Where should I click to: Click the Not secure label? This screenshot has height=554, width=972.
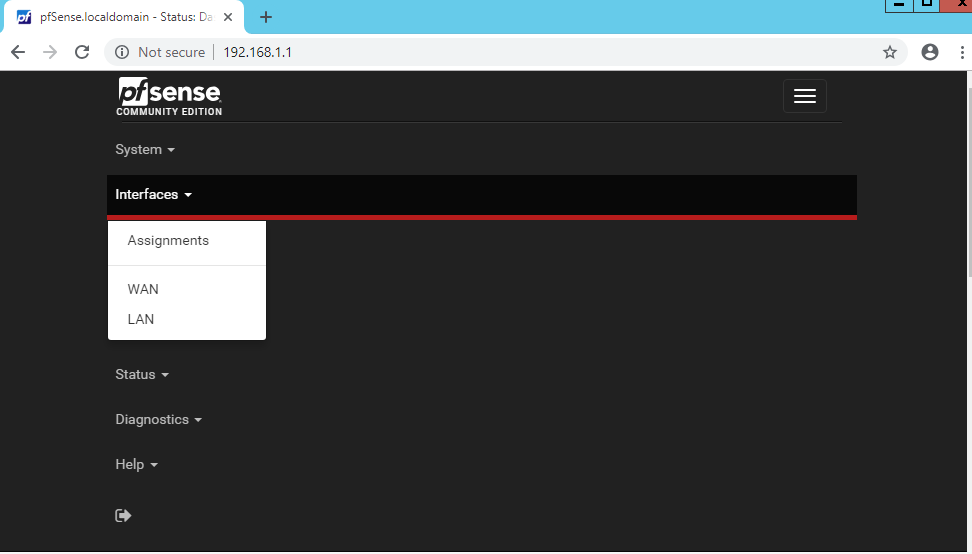[172, 52]
